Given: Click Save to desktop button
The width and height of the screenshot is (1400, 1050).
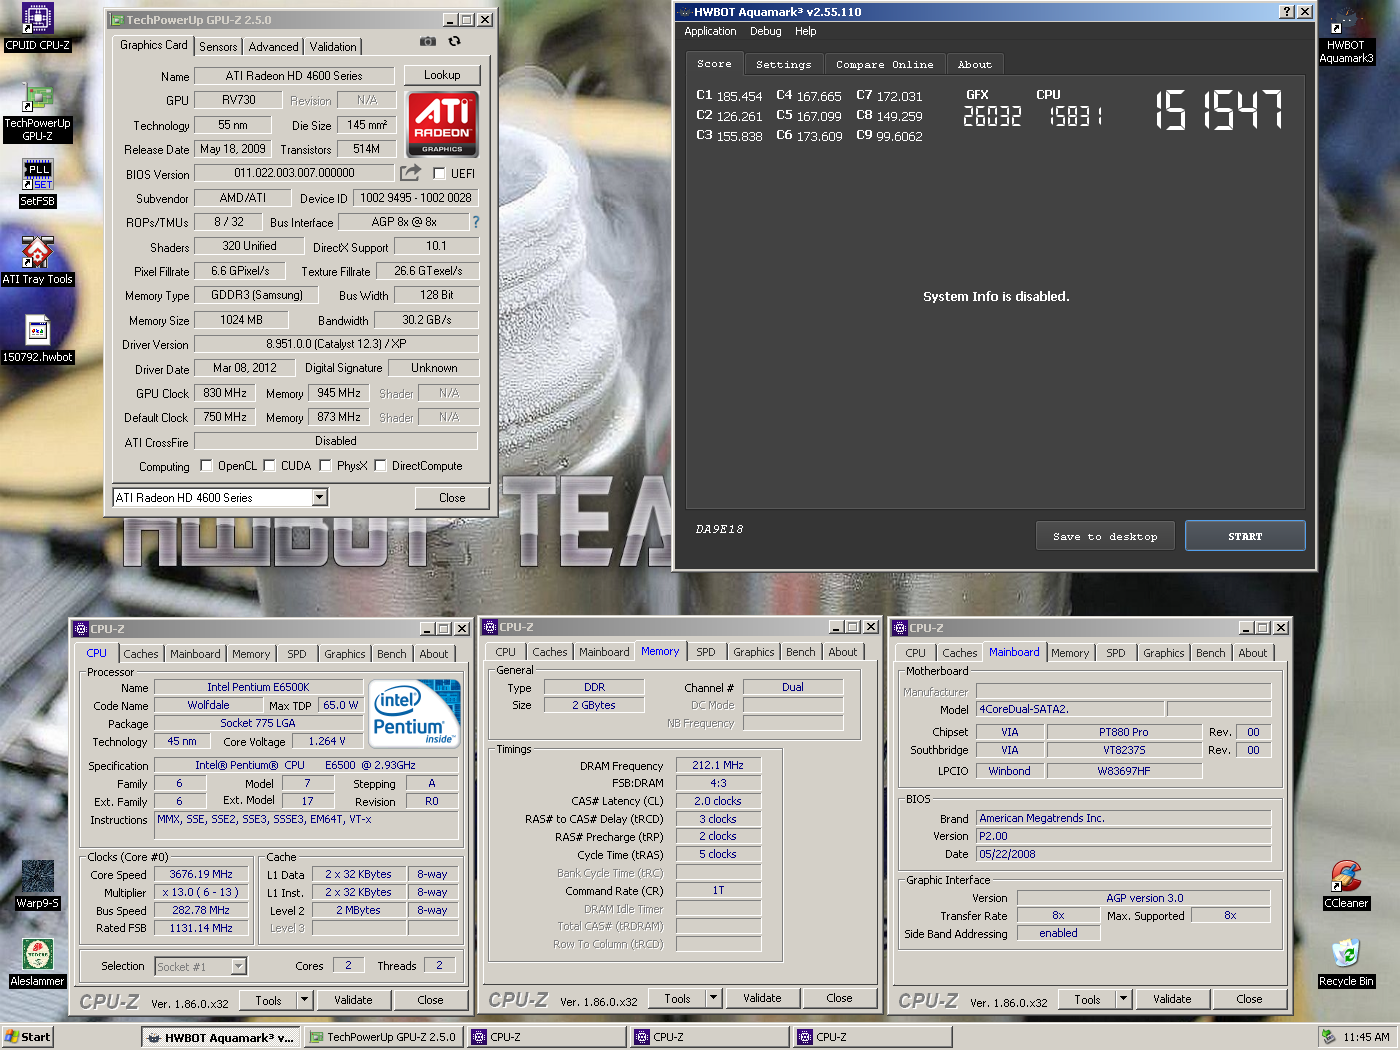Looking at the screenshot, I should (x=1105, y=536).
